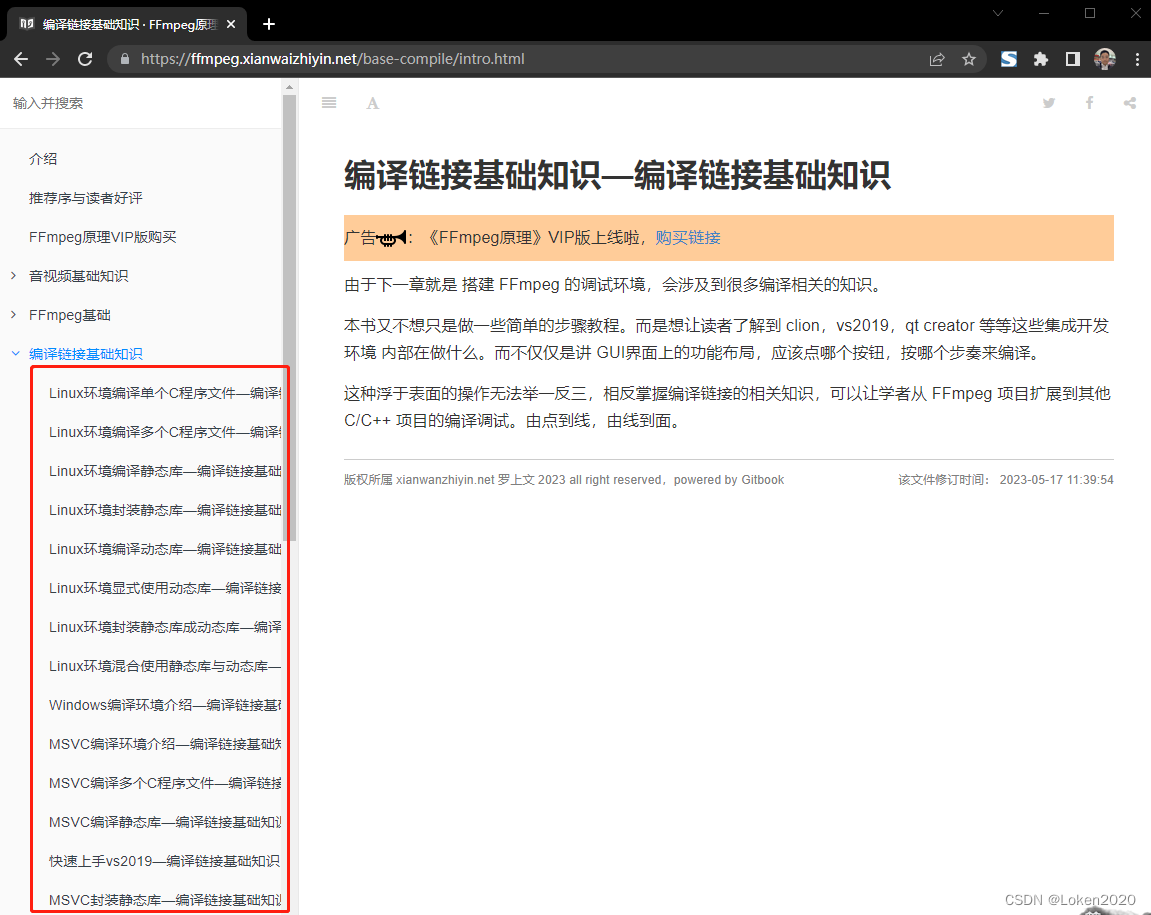Click the browser address bar URL
Image resolution: width=1151 pixels, height=915 pixels.
[333, 59]
